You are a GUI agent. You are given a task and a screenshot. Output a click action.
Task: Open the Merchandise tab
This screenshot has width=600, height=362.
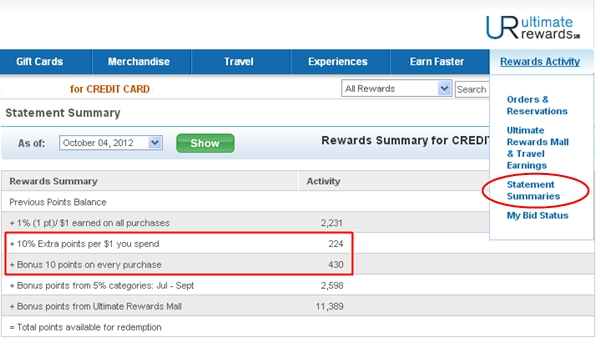[x=139, y=62]
